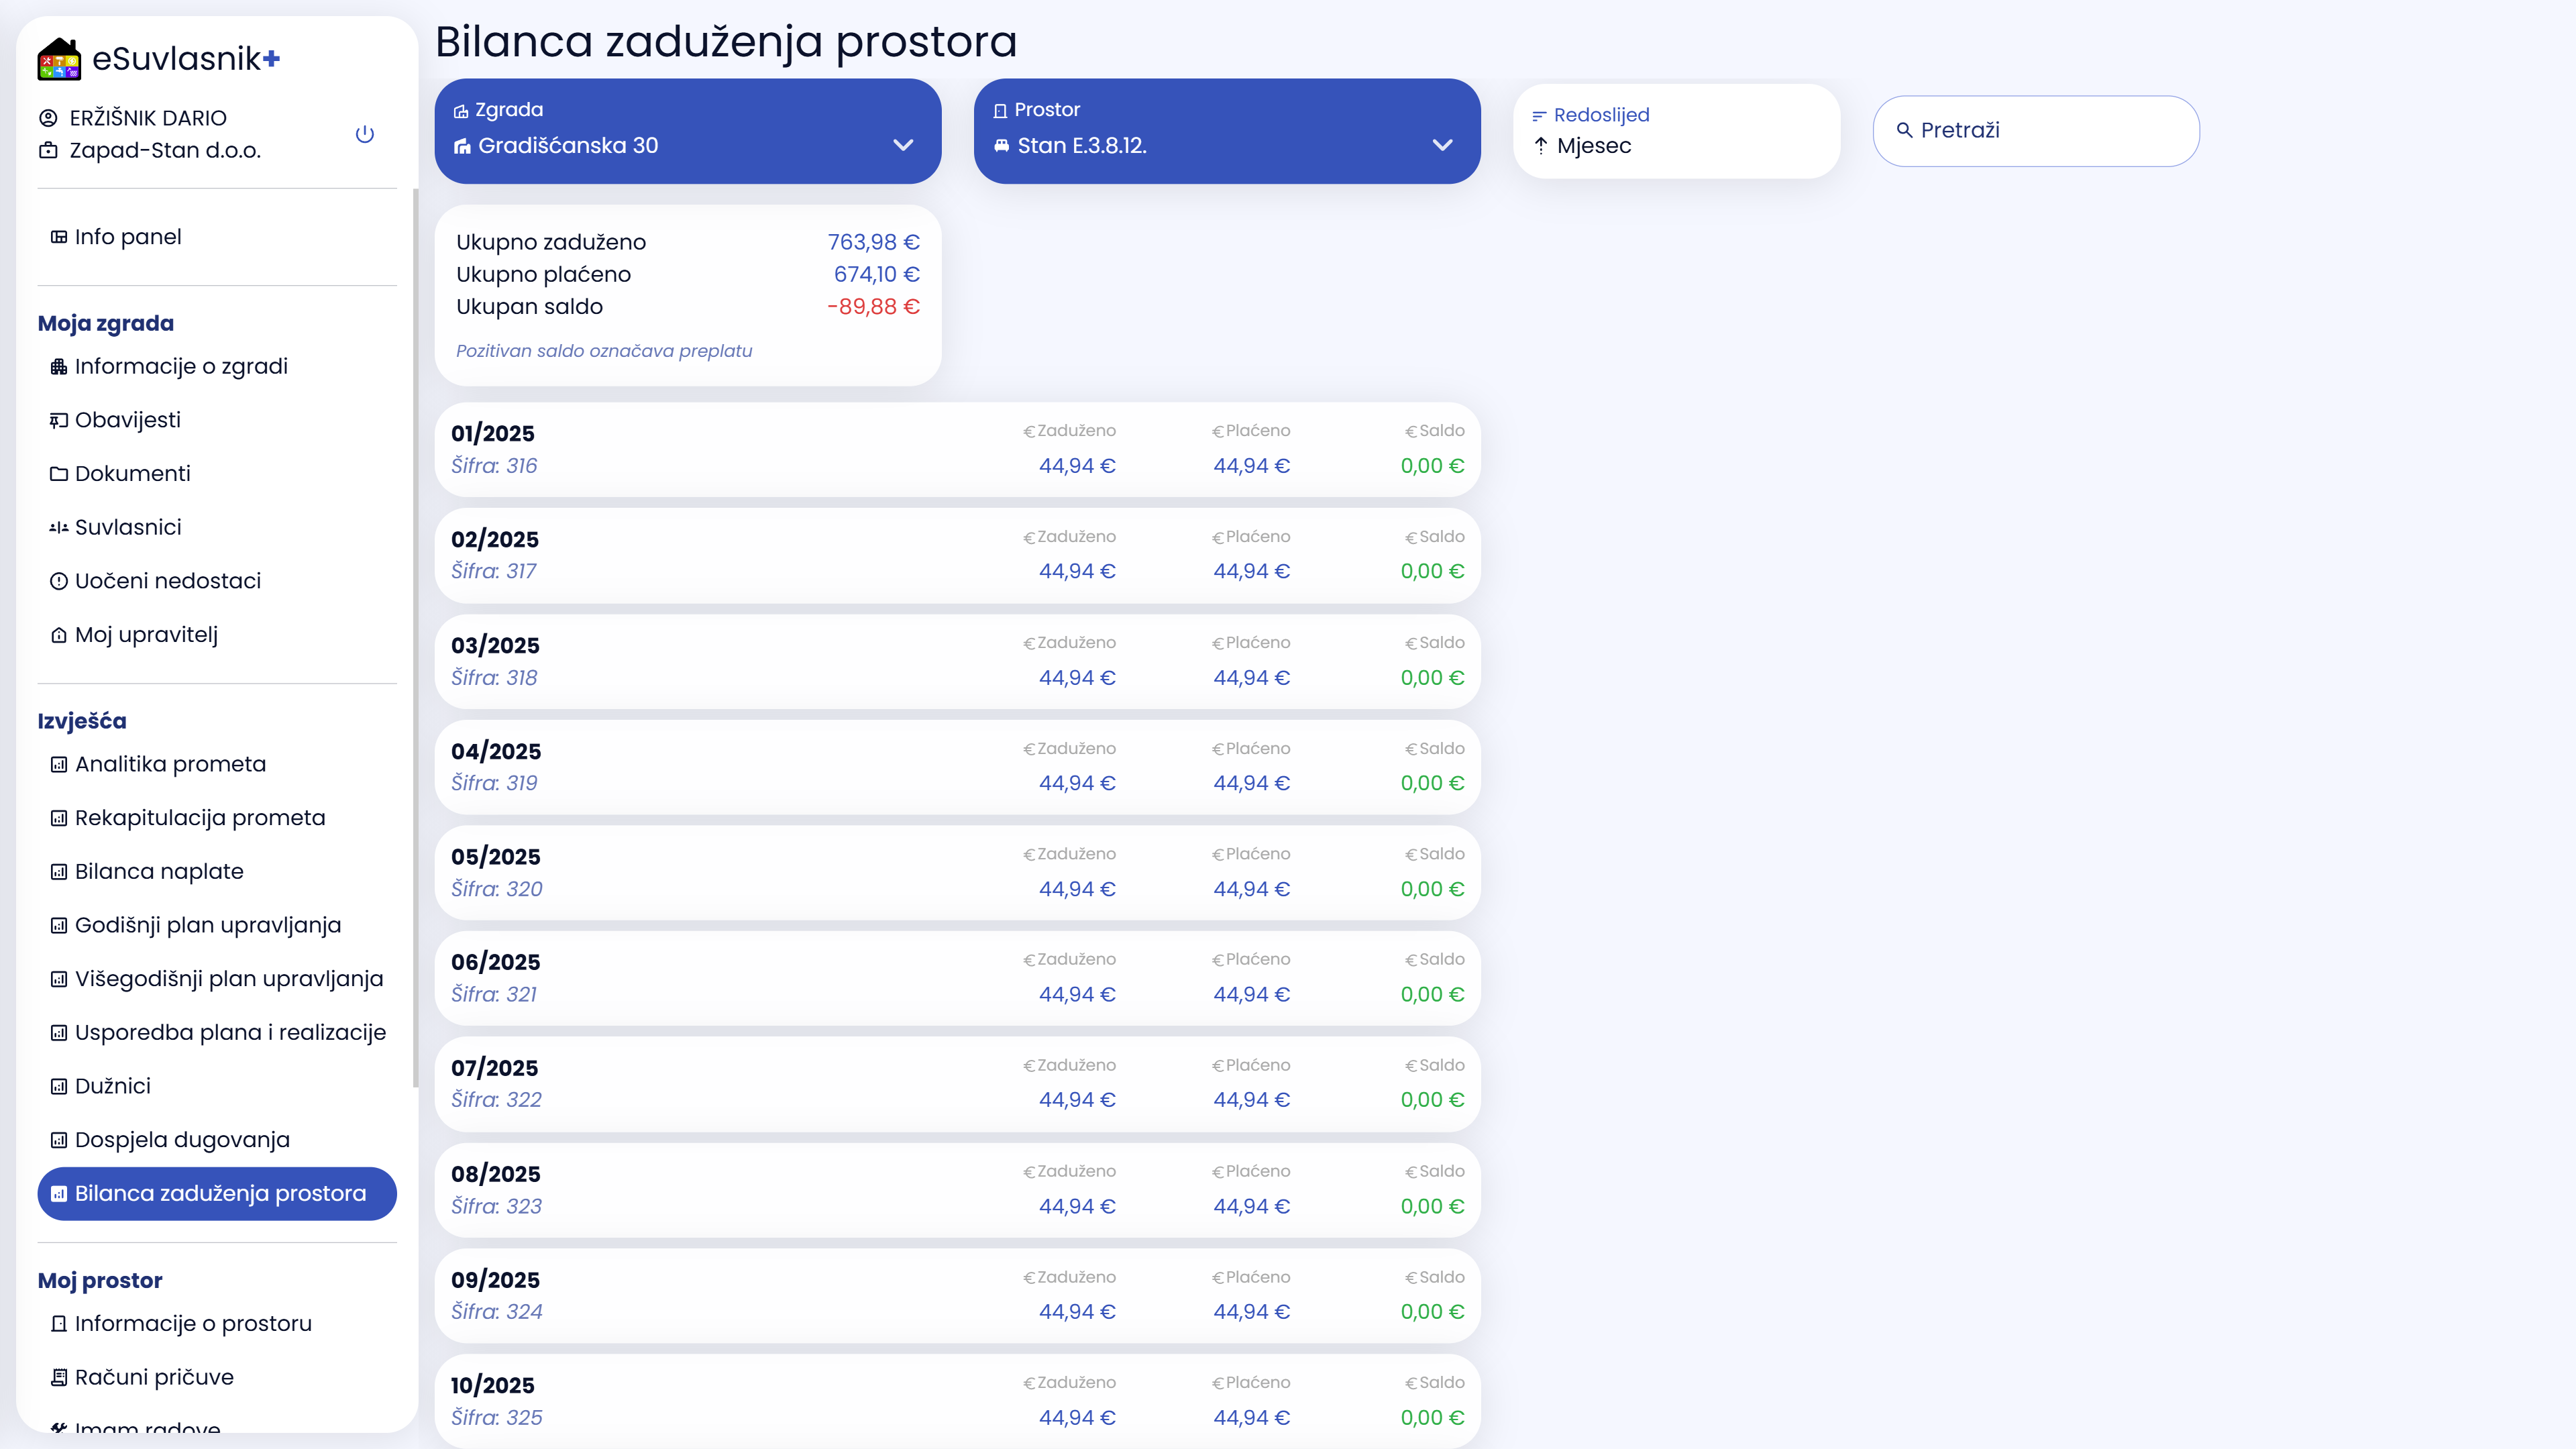
Task: Click the Izvješća section heading
Action: pos(82,722)
